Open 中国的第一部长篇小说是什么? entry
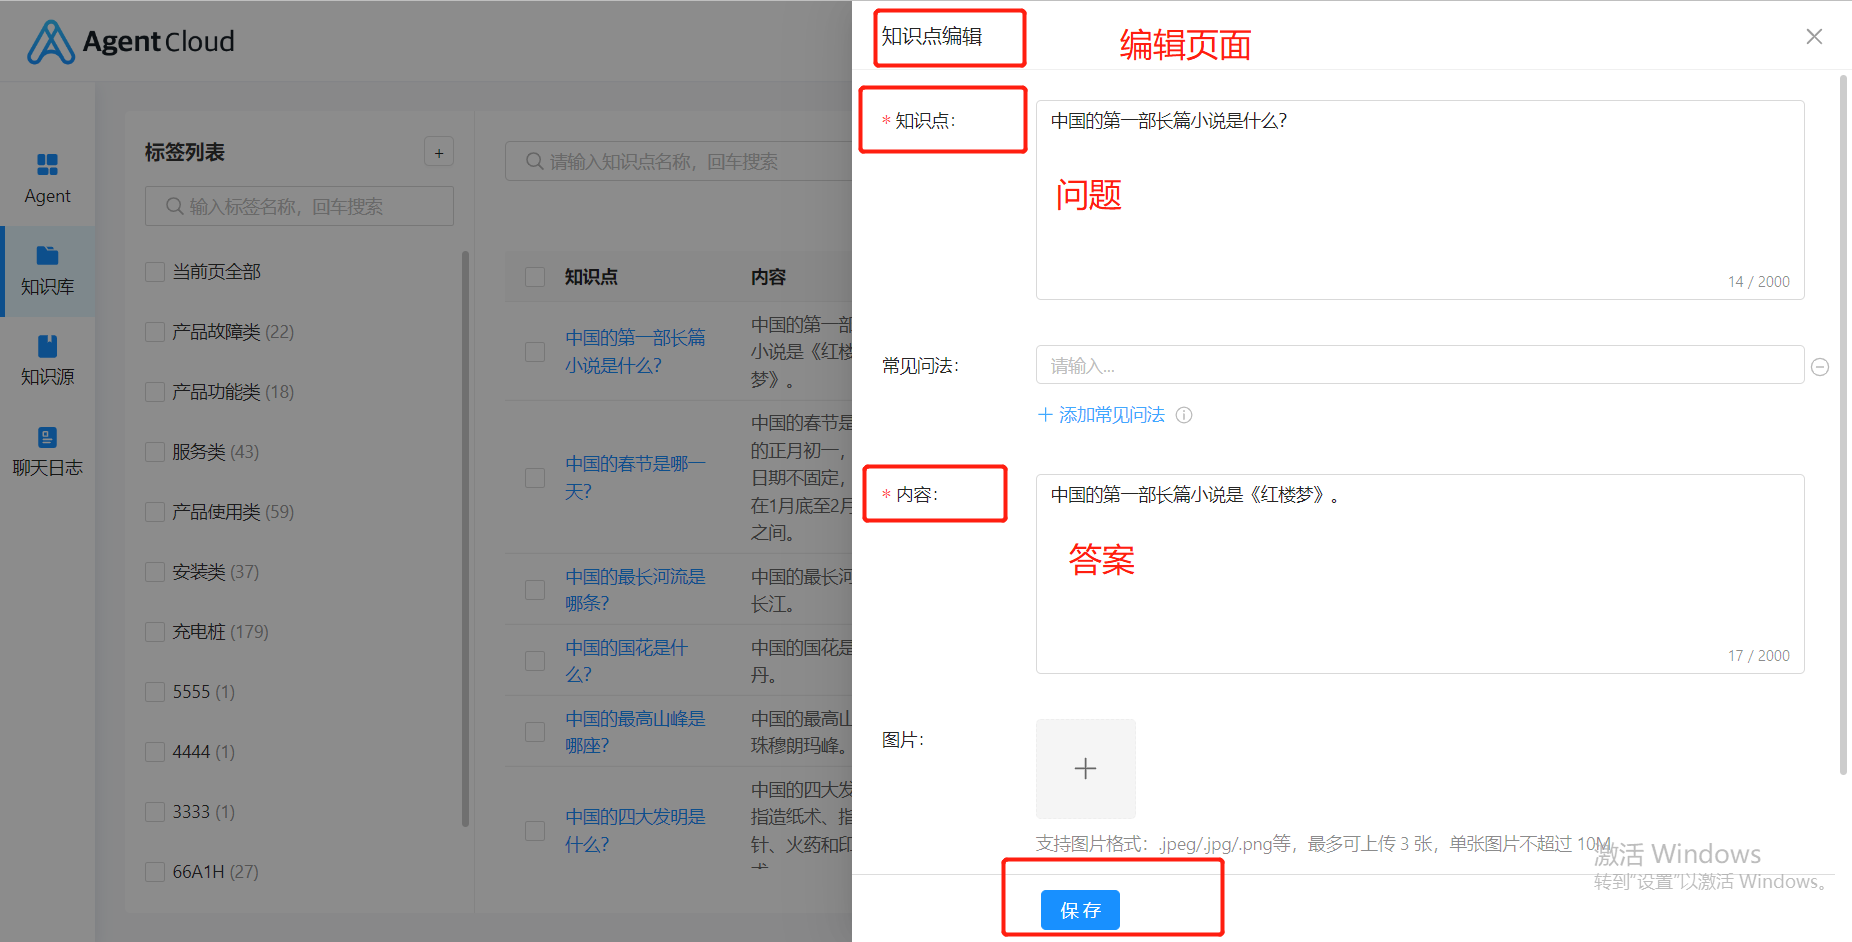Image resolution: width=1852 pixels, height=942 pixels. (x=635, y=352)
